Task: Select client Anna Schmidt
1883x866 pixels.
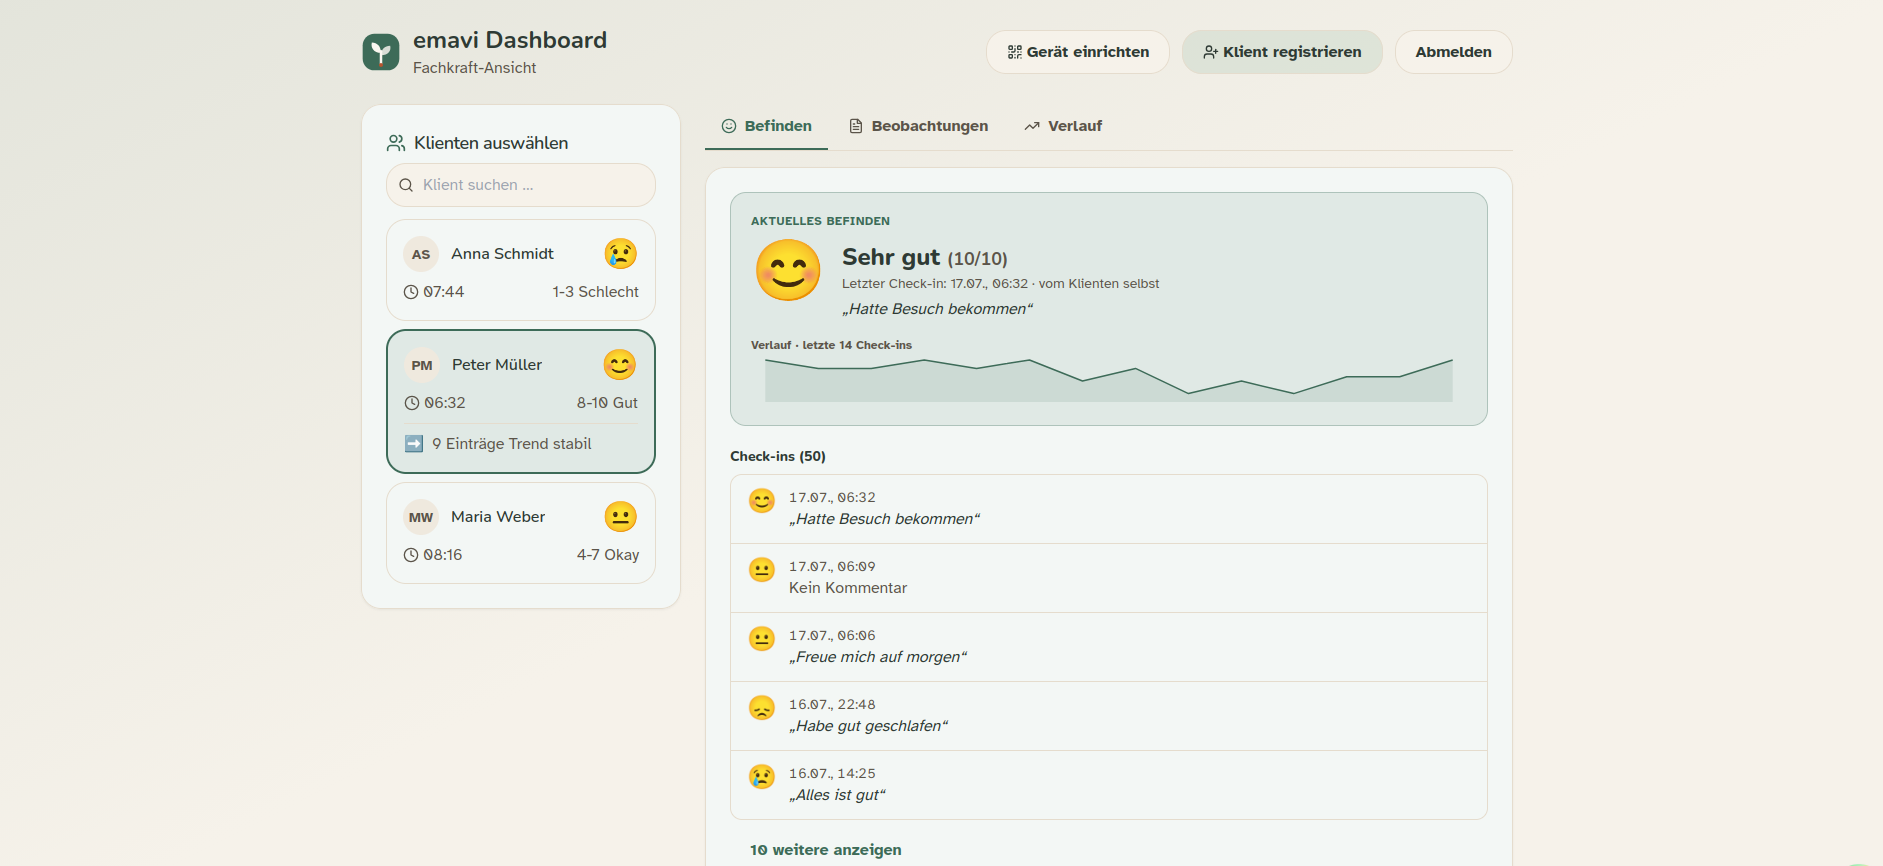Action: click(521, 270)
